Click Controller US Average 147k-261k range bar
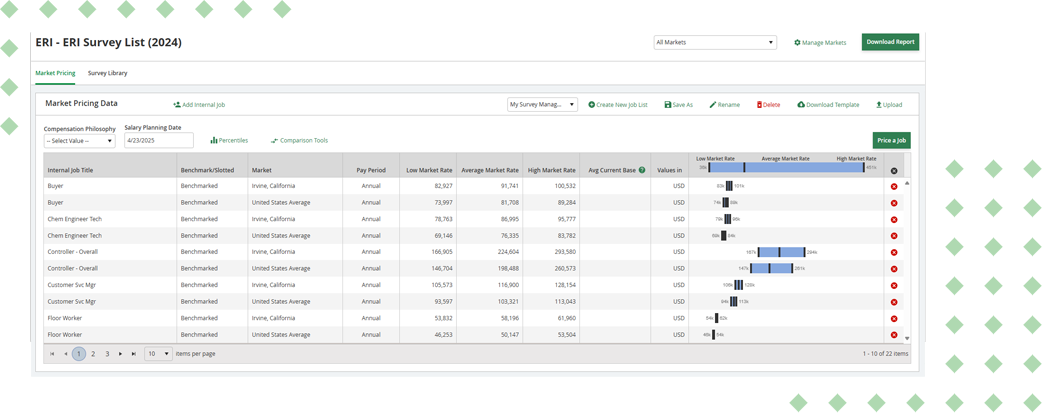Screen dimensions: 1044x417 (772, 268)
